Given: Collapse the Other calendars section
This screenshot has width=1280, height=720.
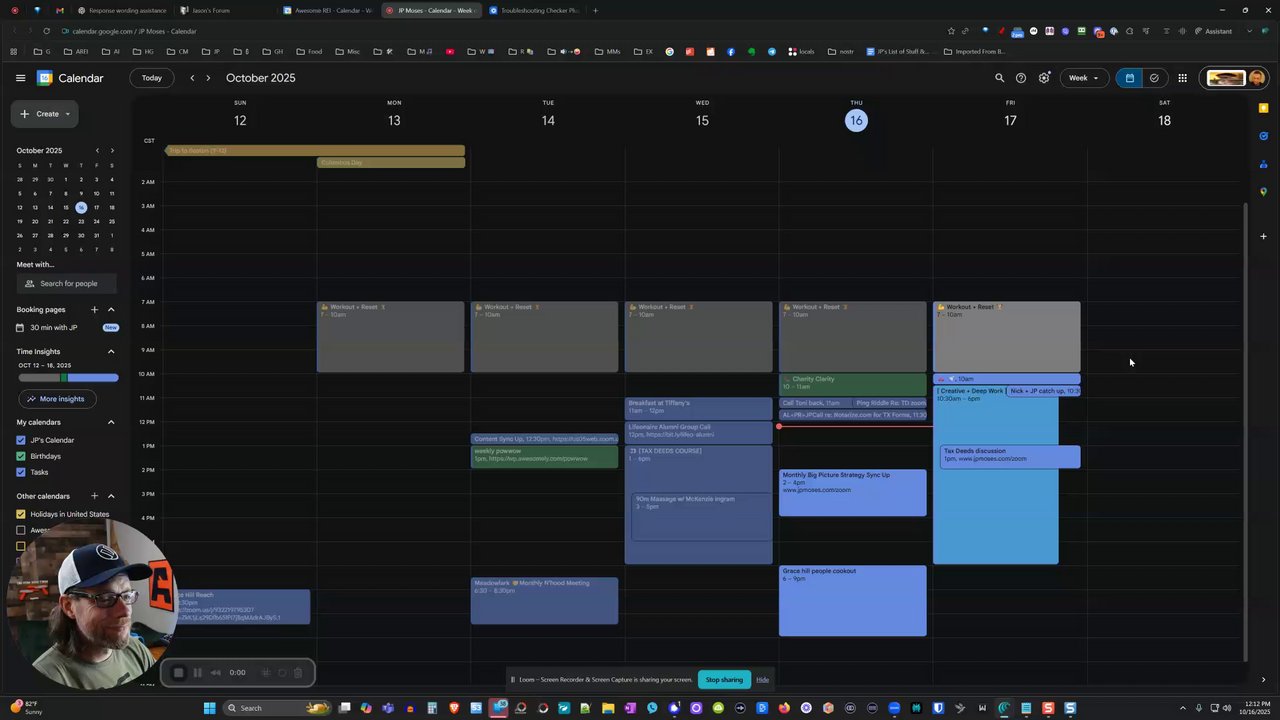Looking at the screenshot, I should tap(111, 496).
